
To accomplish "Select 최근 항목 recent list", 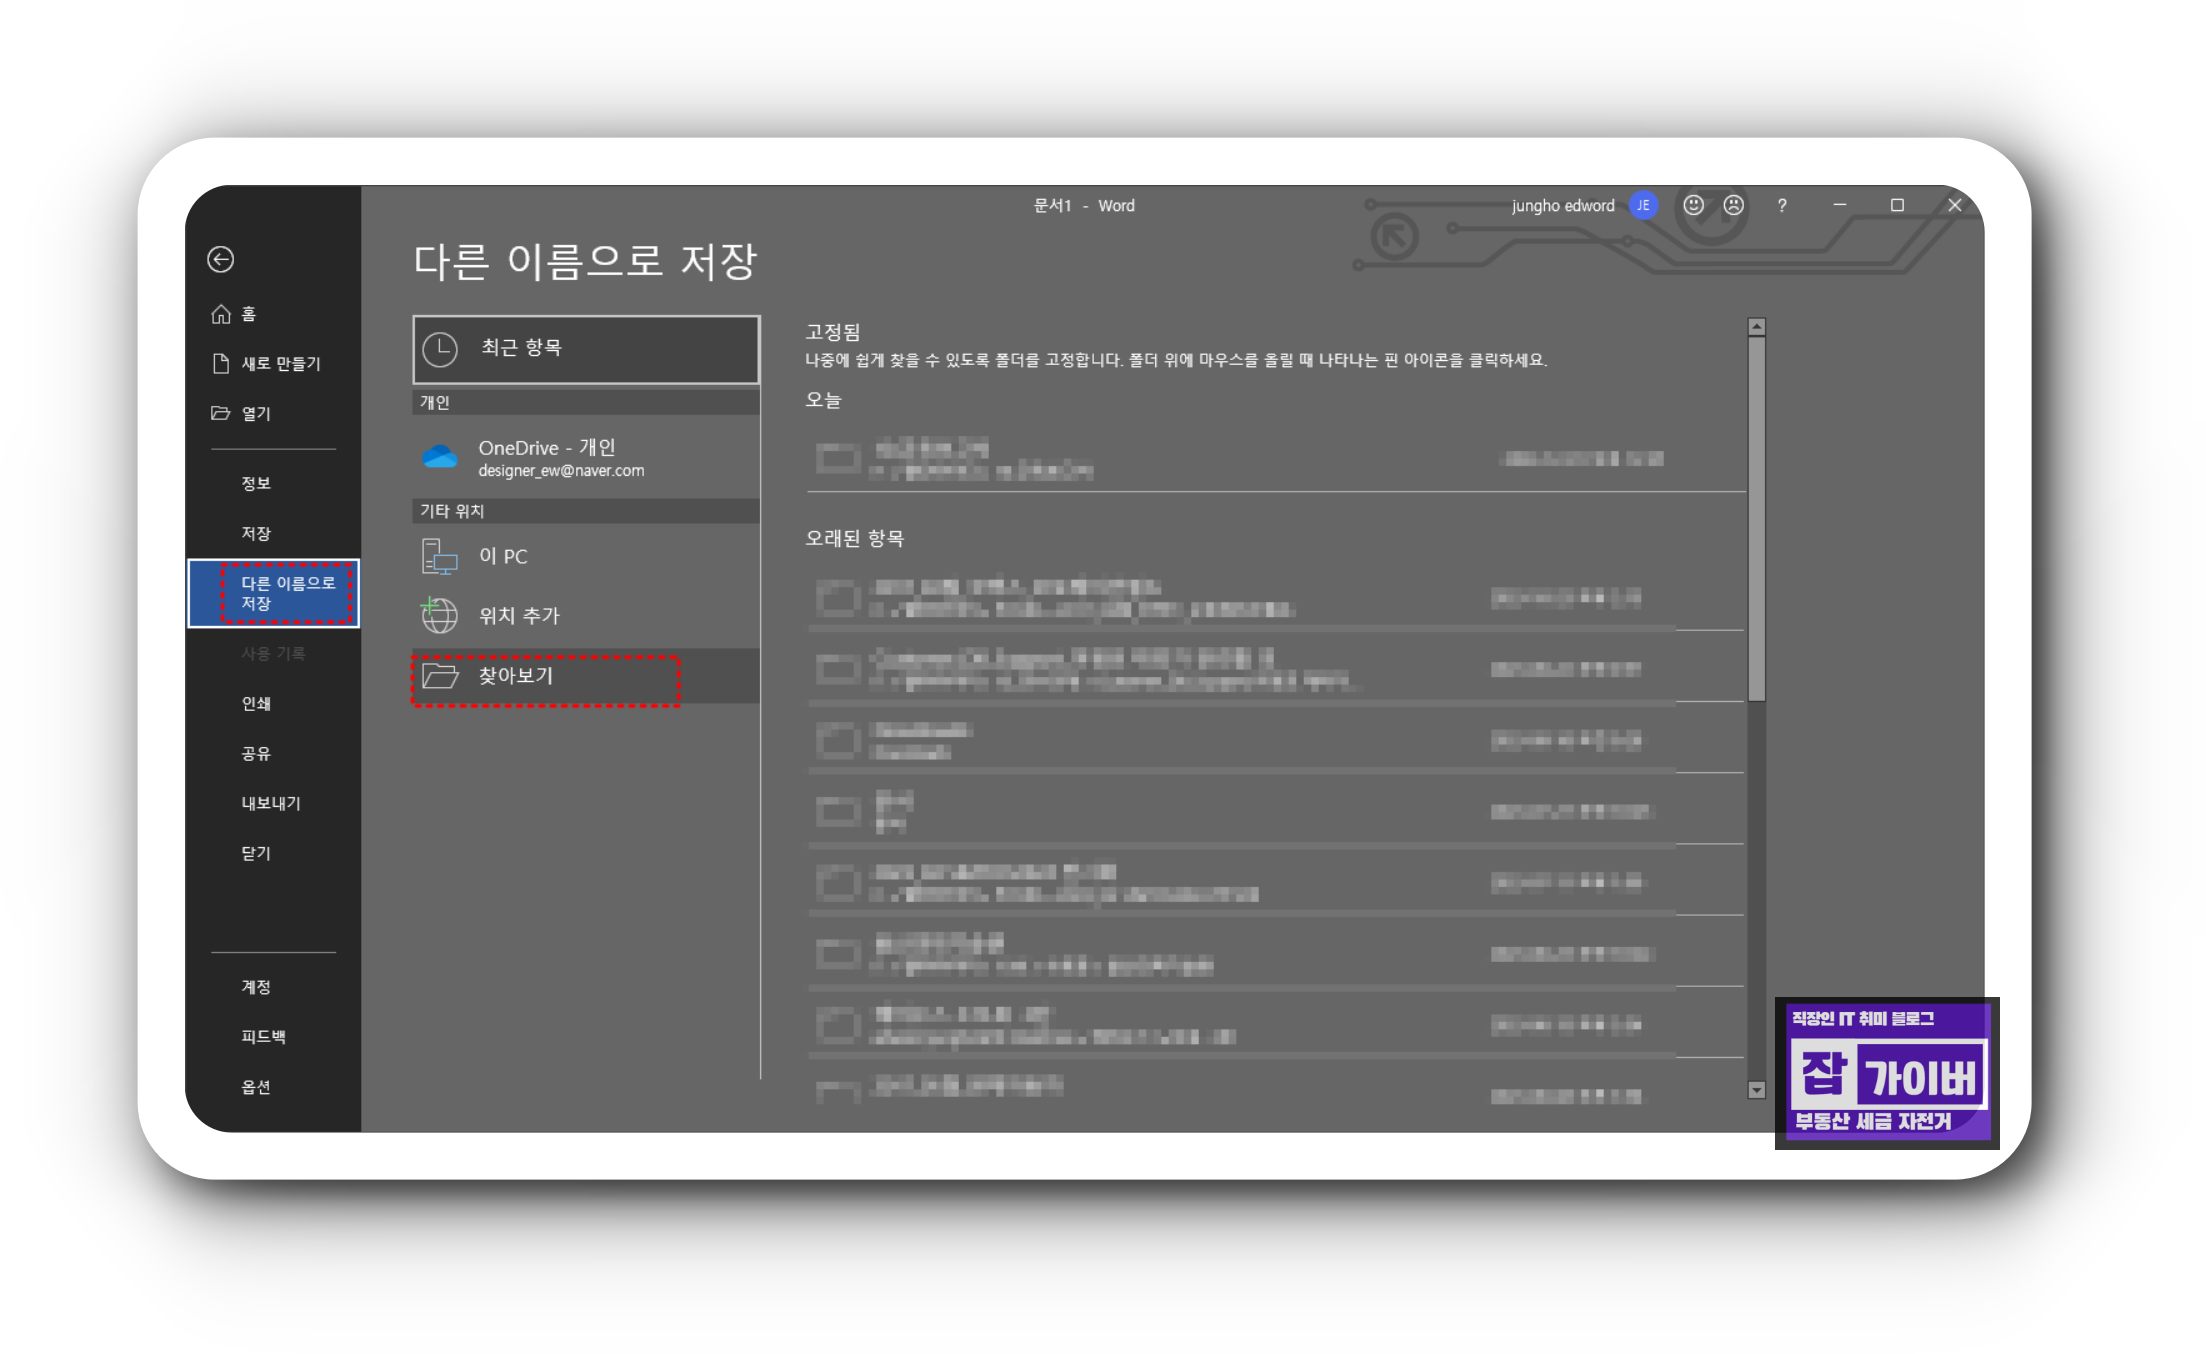I will (585, 349).
